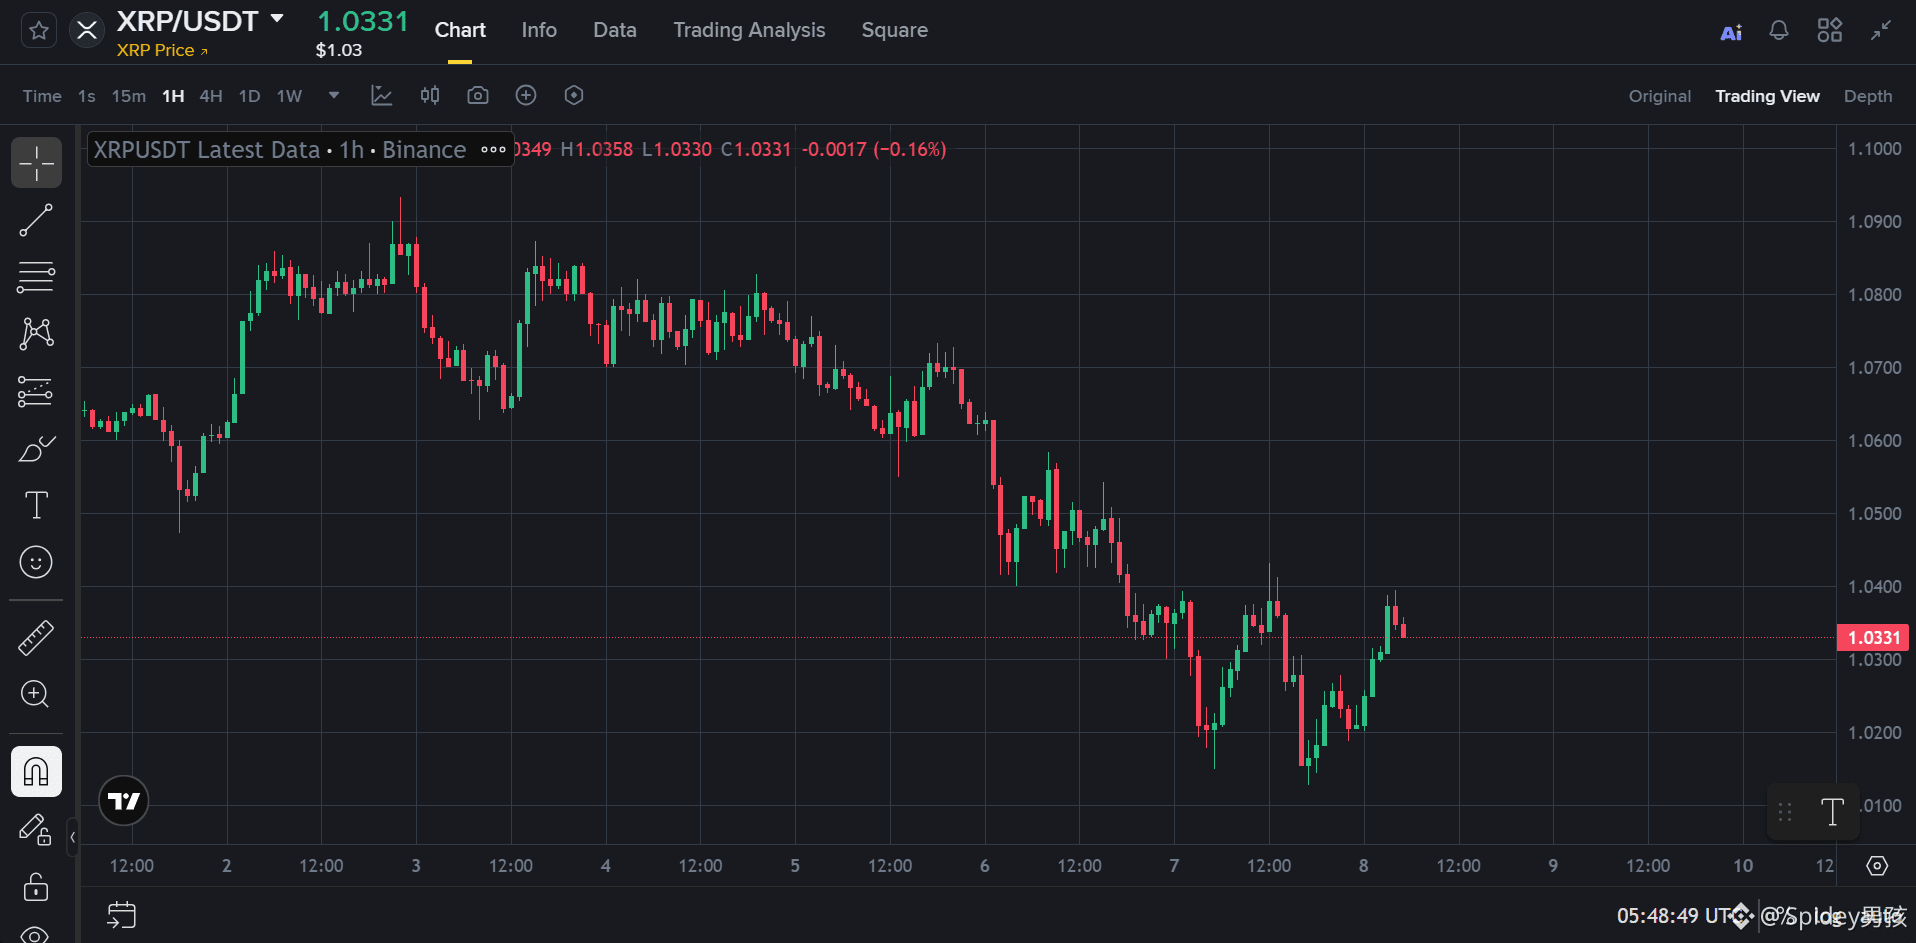Expand the XRP/USDT pair selector dropdown
1916x943 pixels.
[277, 19]
